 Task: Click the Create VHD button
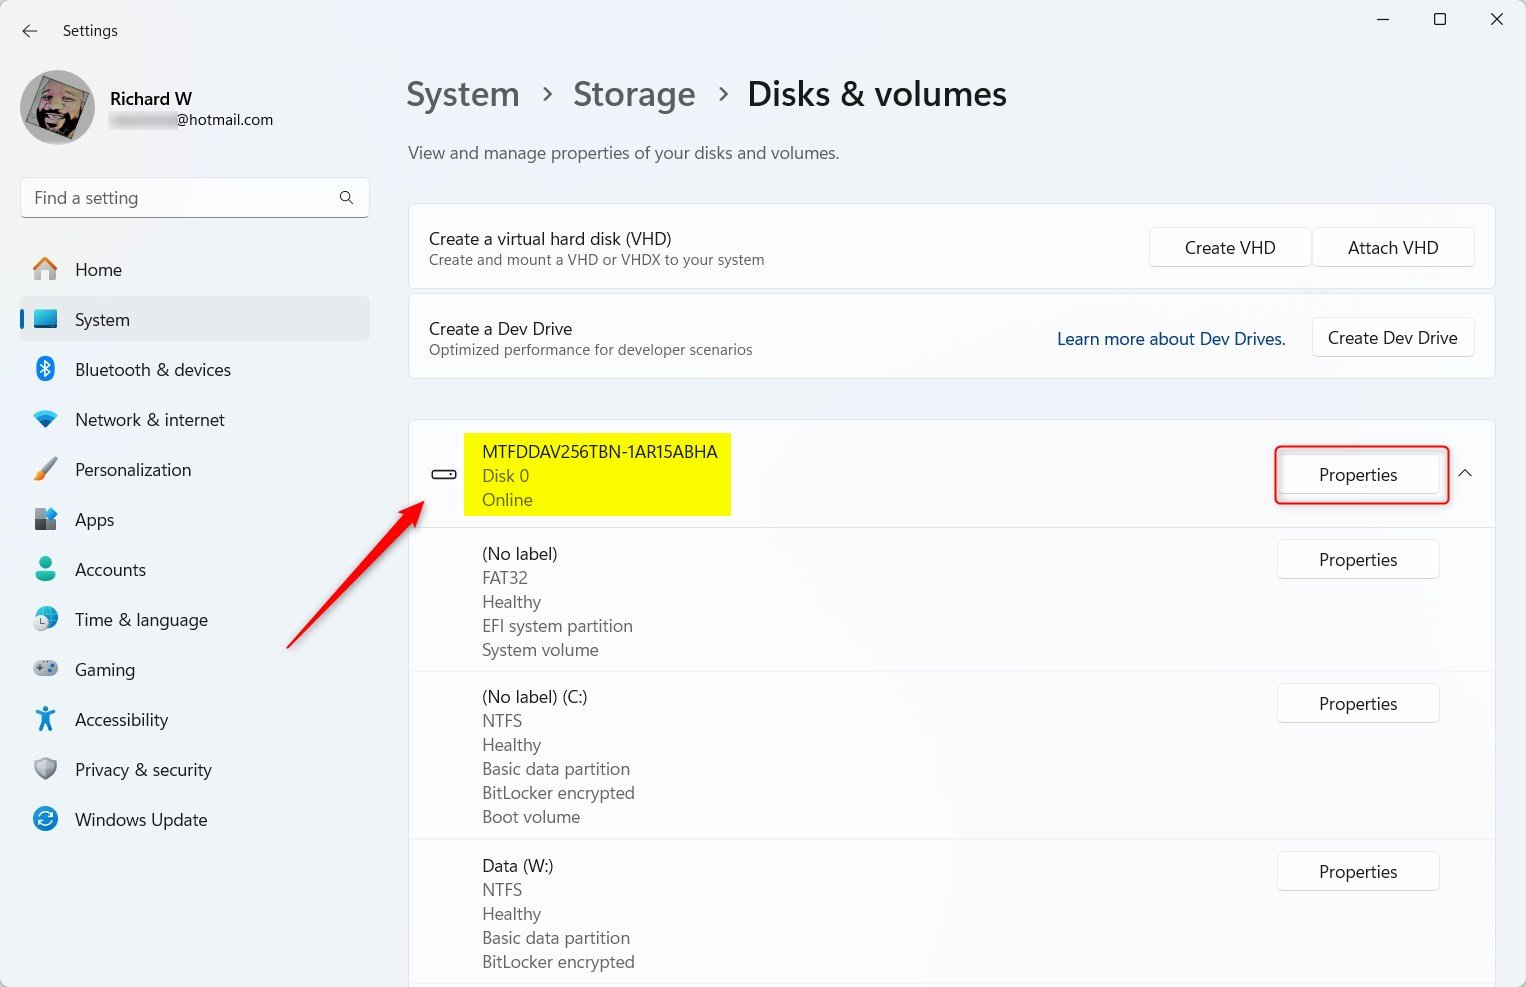coord(1229,247)
